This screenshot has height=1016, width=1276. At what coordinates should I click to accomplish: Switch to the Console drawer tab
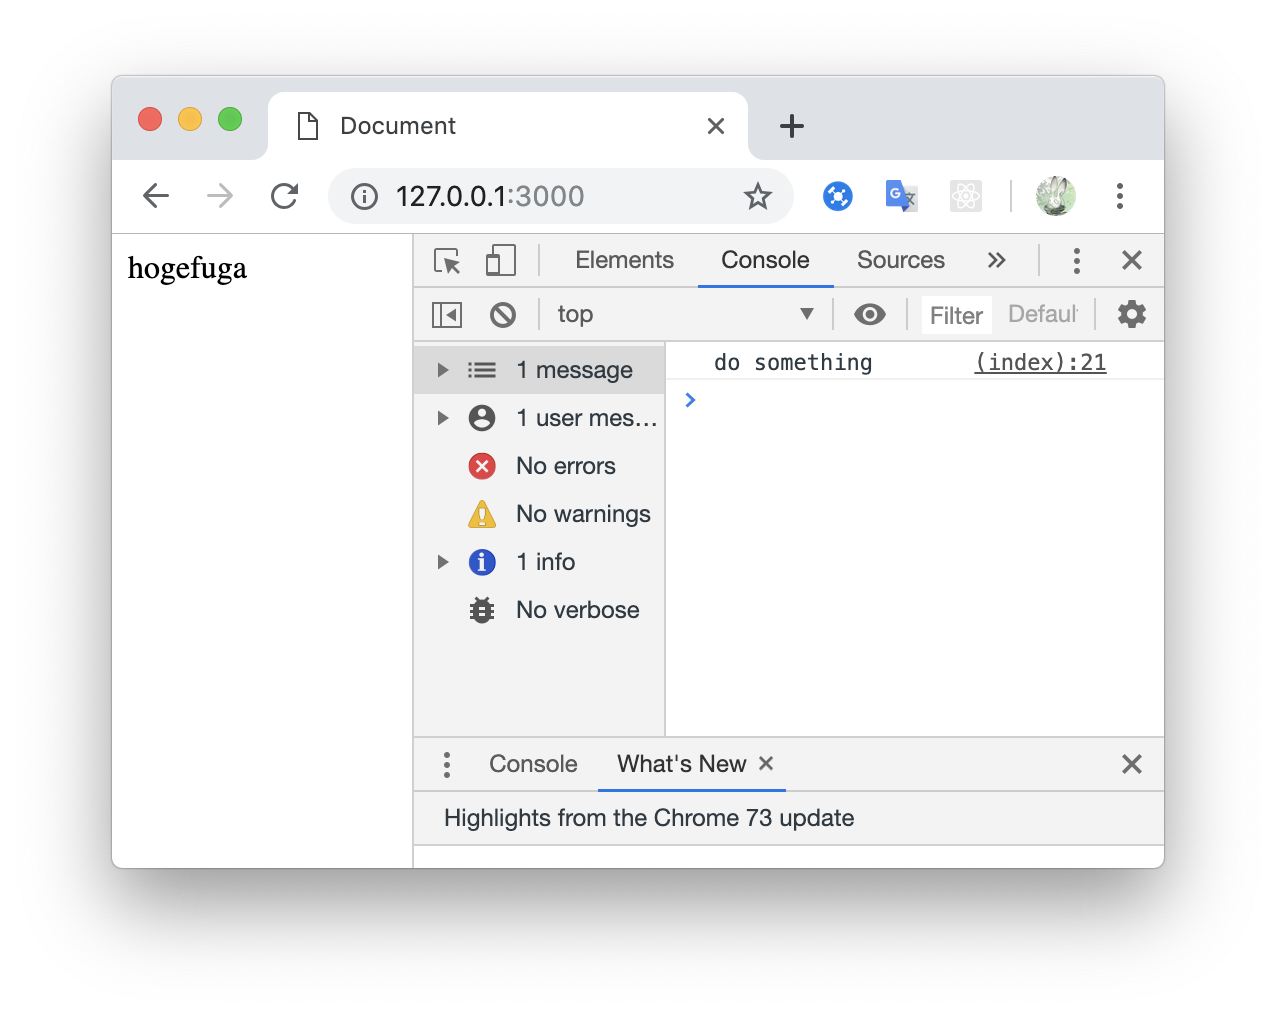click(533, 763)
